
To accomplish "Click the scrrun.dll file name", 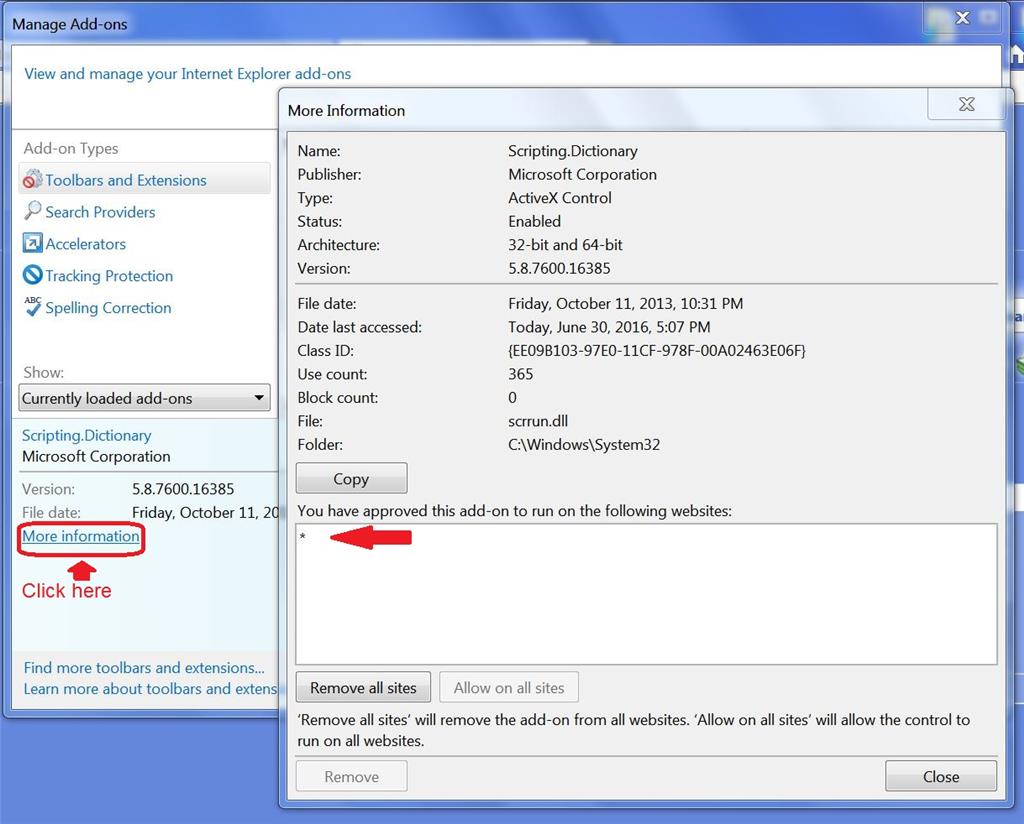I will click(x=538, y=421).
